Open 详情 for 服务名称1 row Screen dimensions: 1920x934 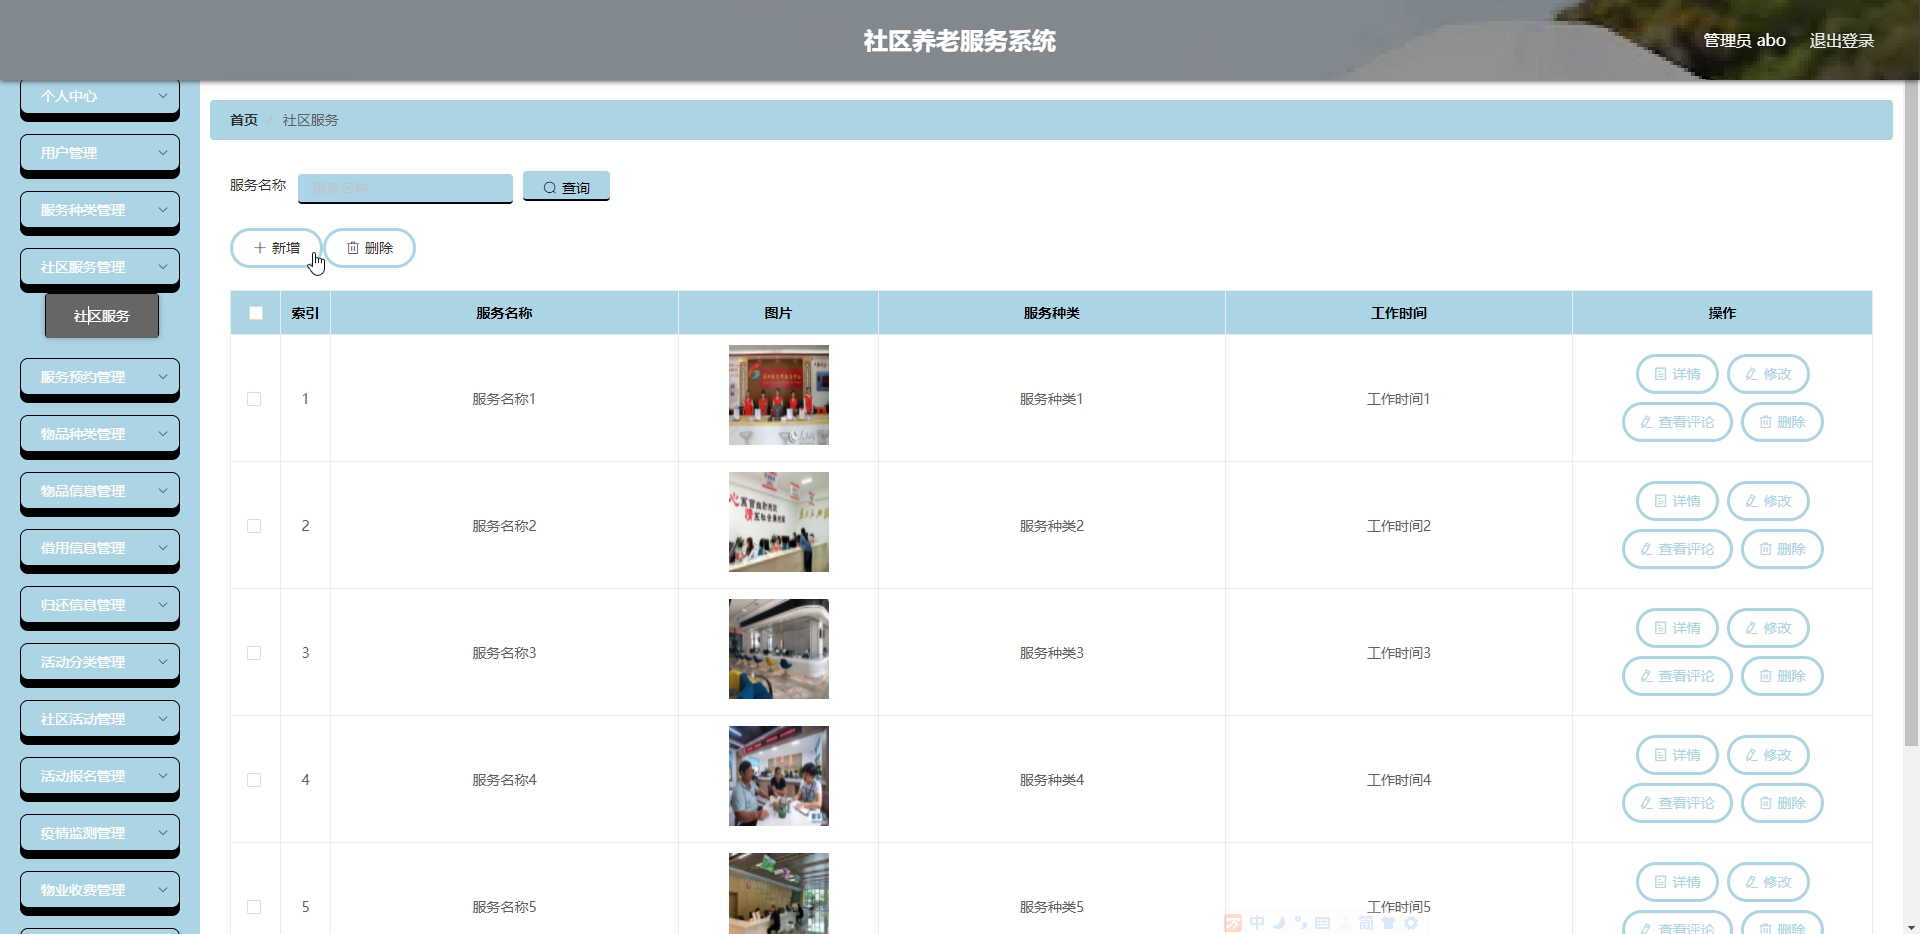(1677, 374)
